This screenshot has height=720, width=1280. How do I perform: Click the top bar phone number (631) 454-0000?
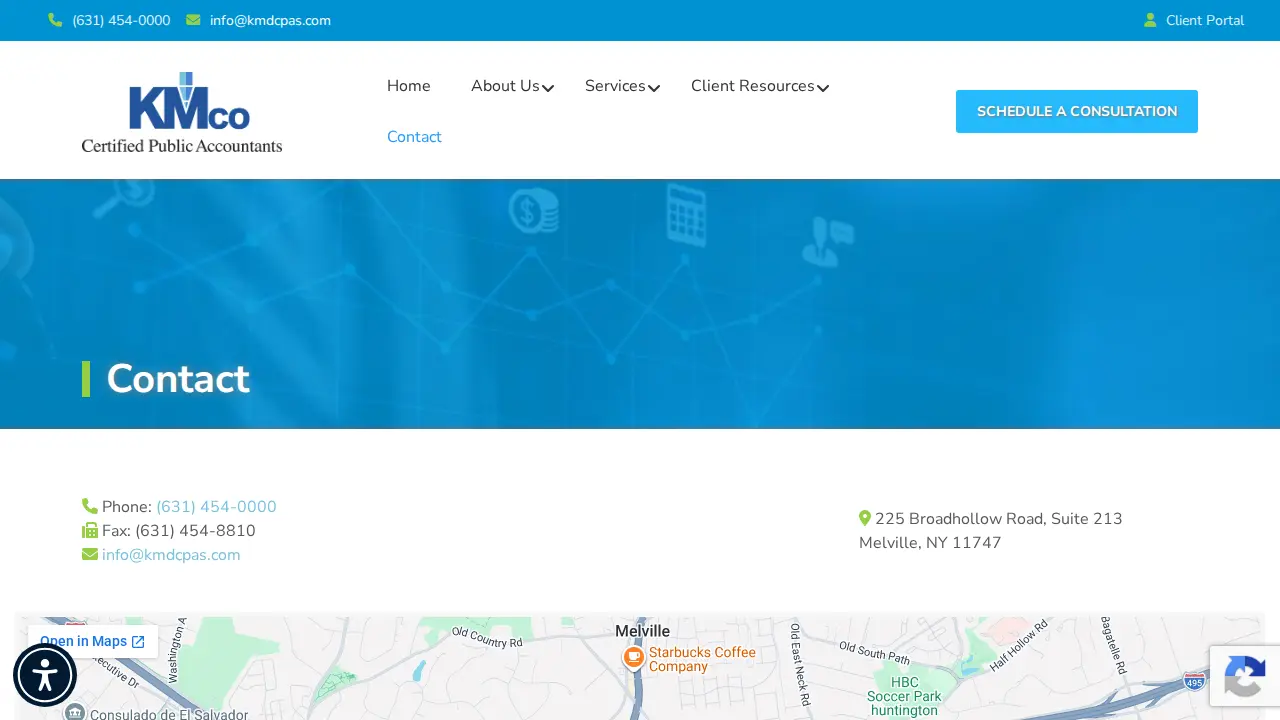tap(121, 20)
